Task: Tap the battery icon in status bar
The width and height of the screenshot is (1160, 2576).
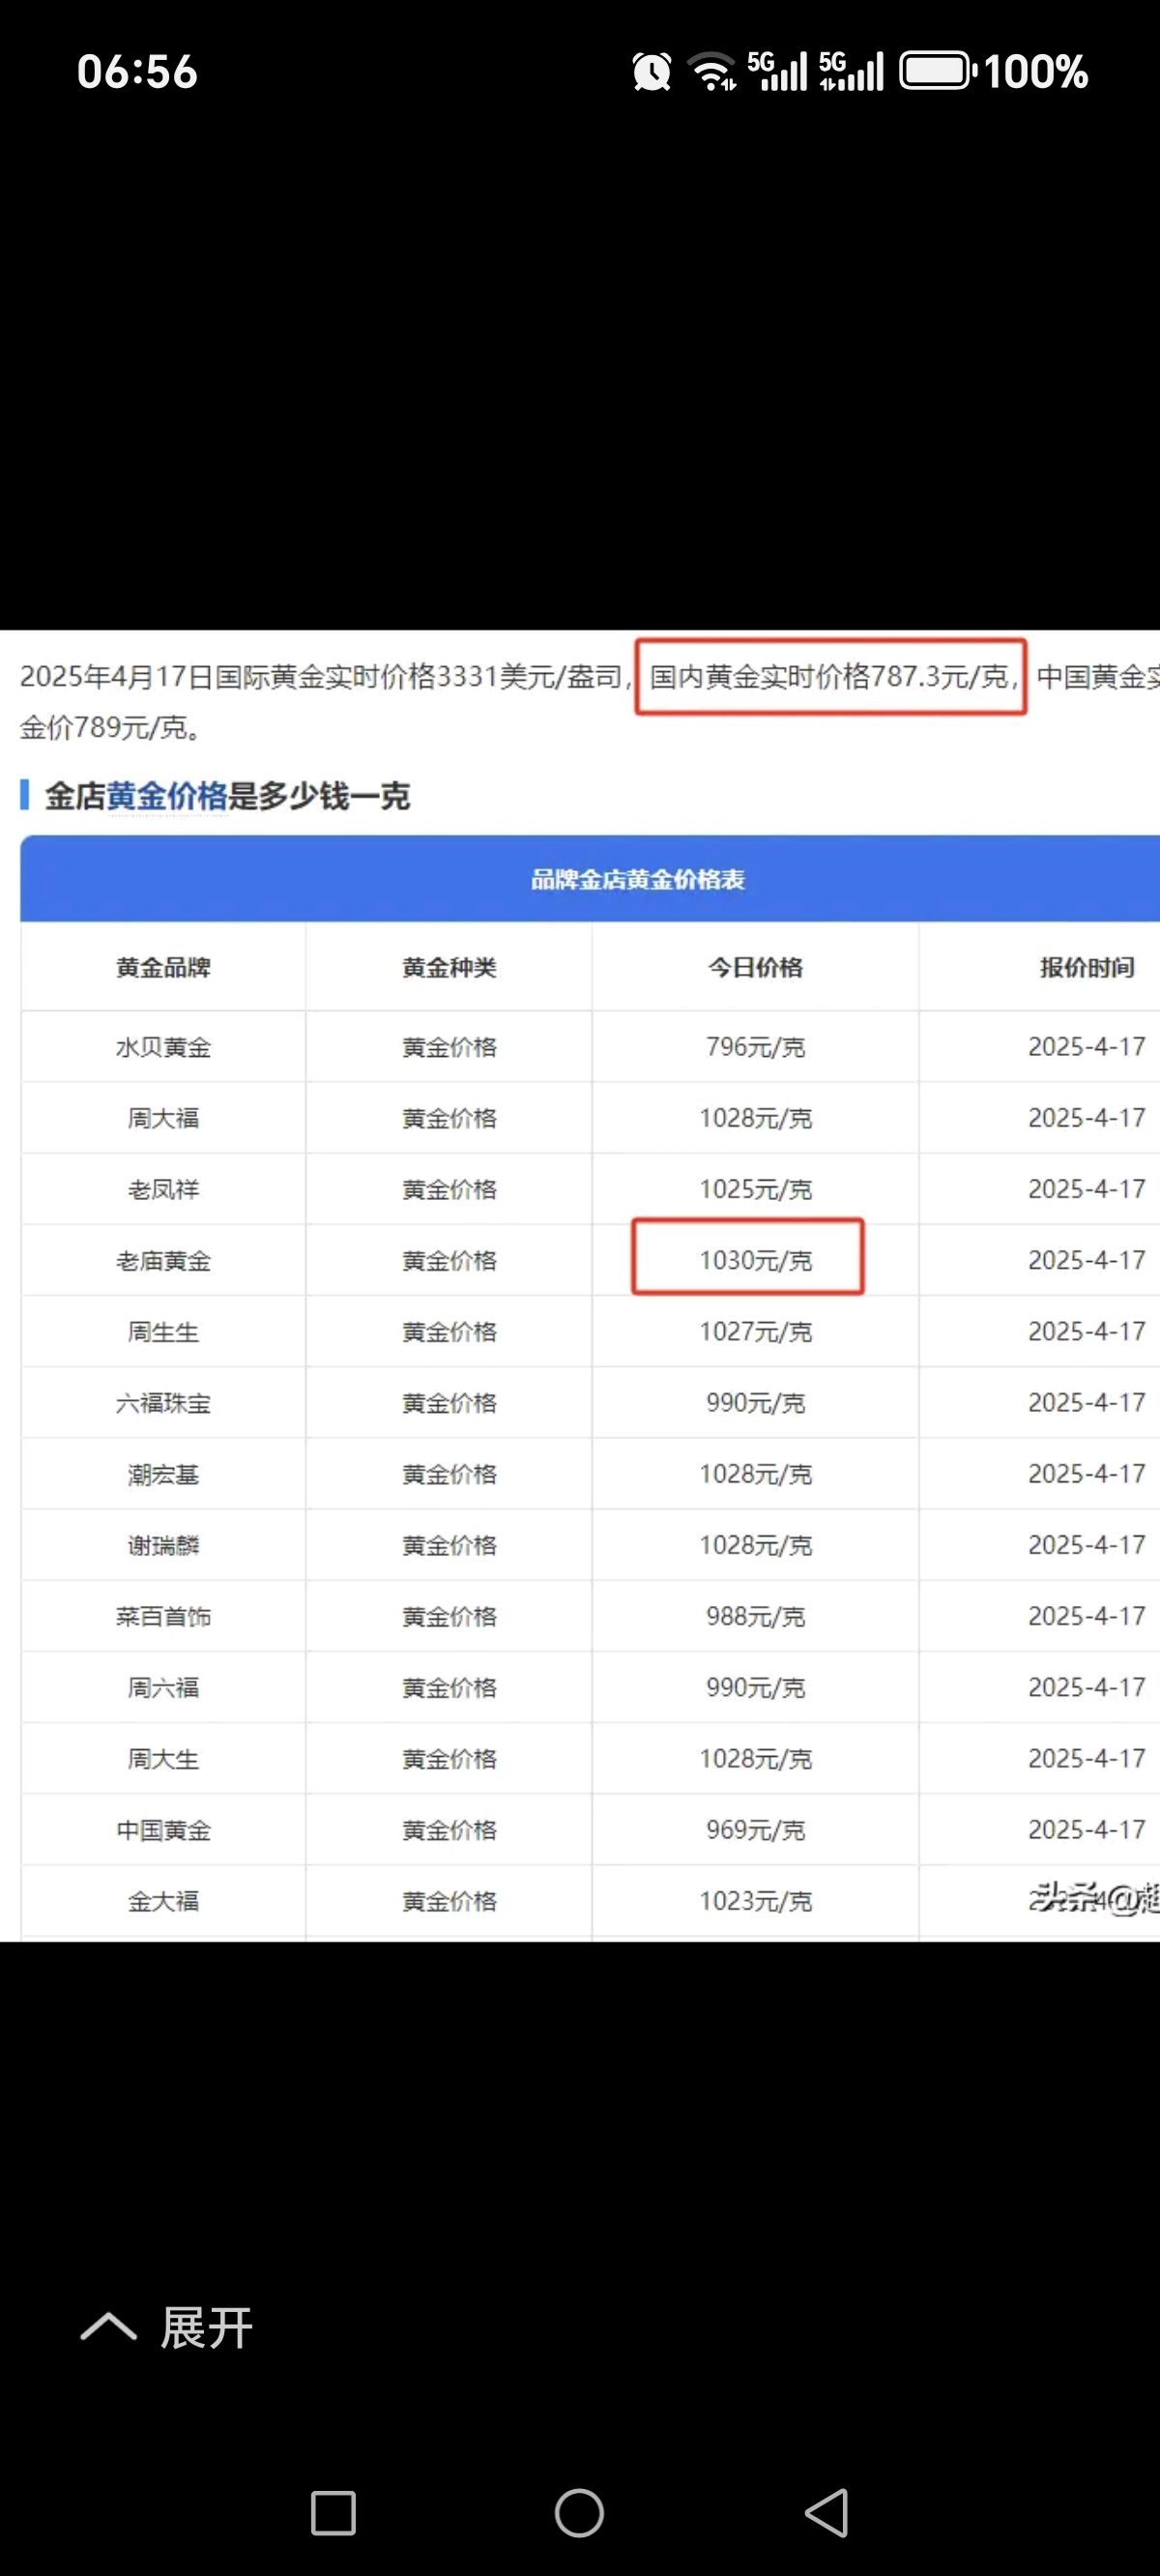Action: (x=938, y=72)
